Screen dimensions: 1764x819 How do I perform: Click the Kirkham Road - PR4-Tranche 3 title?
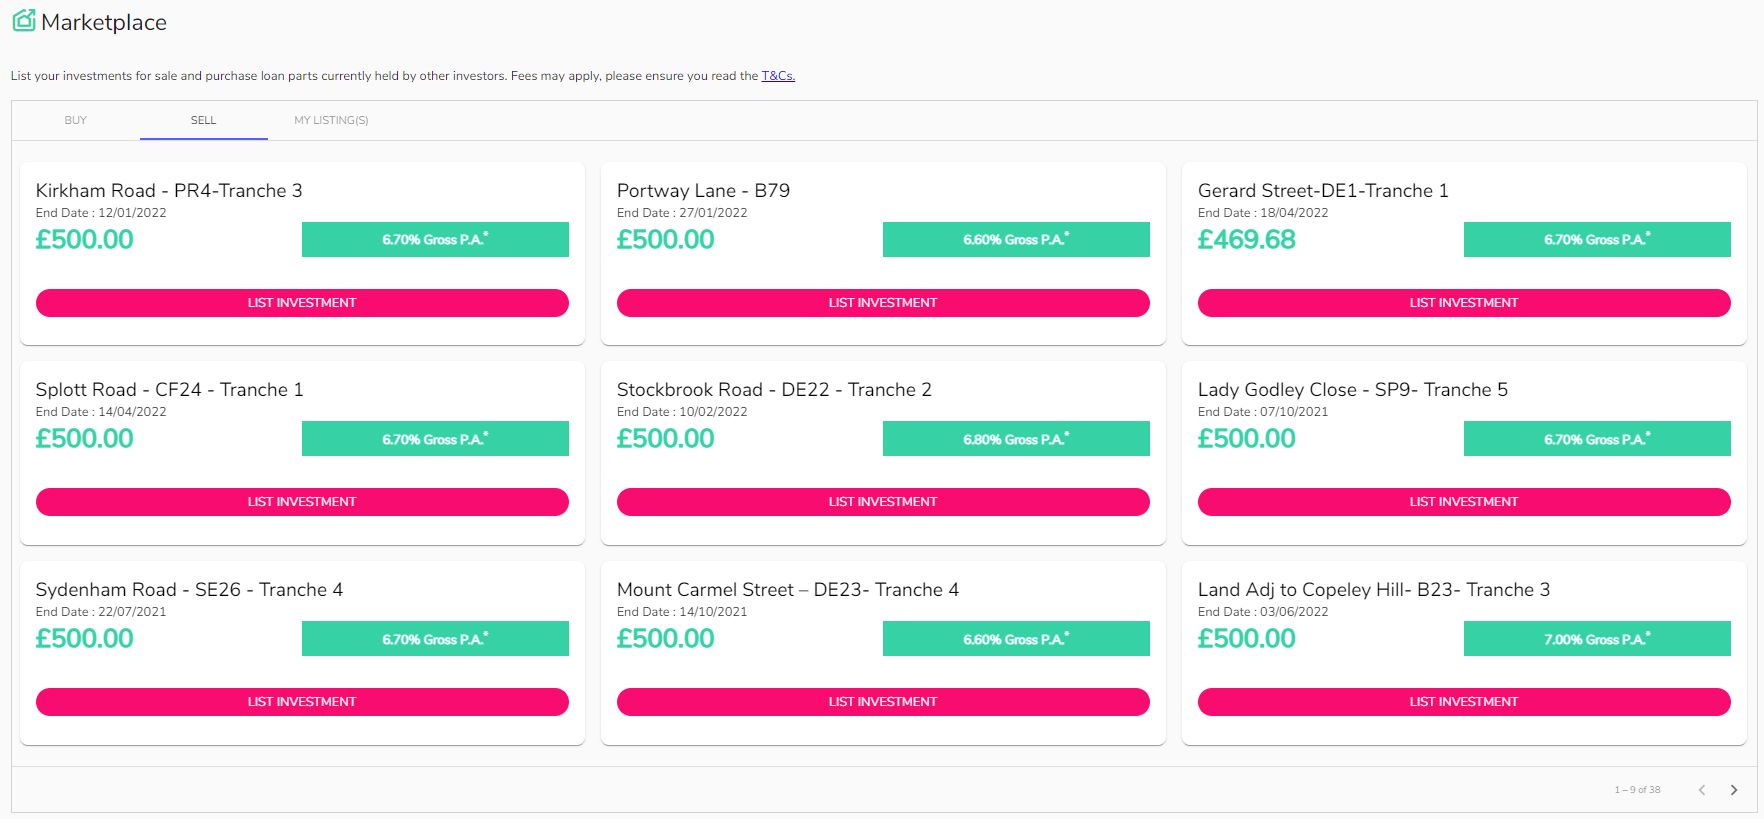coord(169,191)
